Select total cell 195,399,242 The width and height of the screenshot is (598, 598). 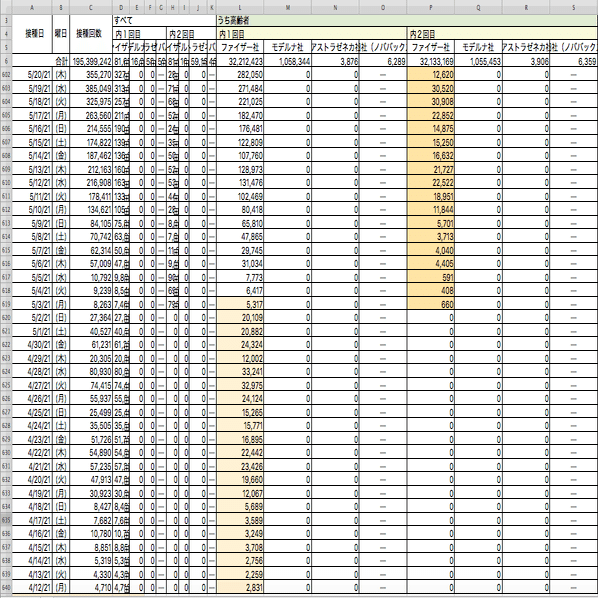click(x=91, y=61)
